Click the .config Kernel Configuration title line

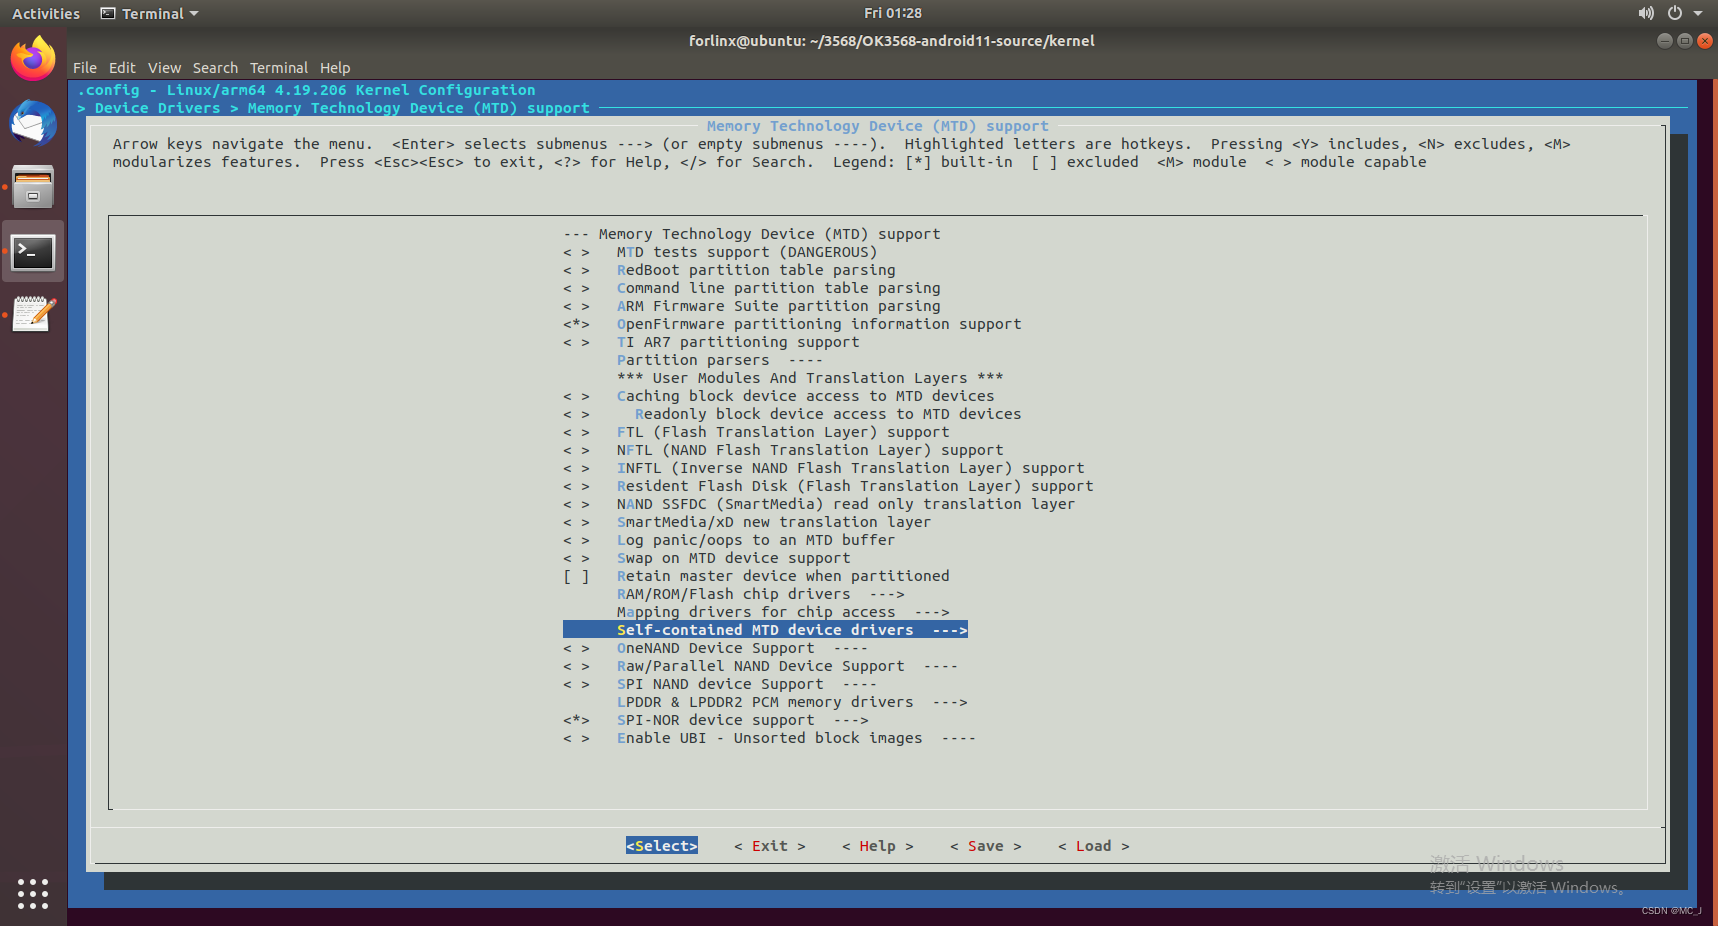click(307, 90)
